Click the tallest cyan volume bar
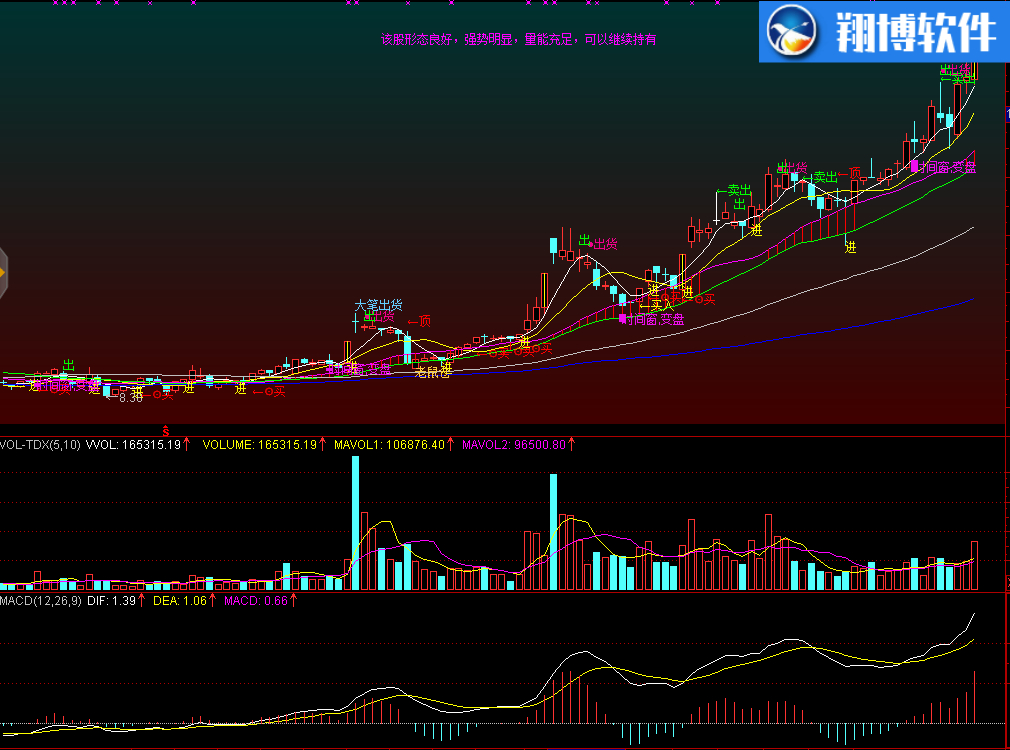1010x750 pixels. pos(356,523)
